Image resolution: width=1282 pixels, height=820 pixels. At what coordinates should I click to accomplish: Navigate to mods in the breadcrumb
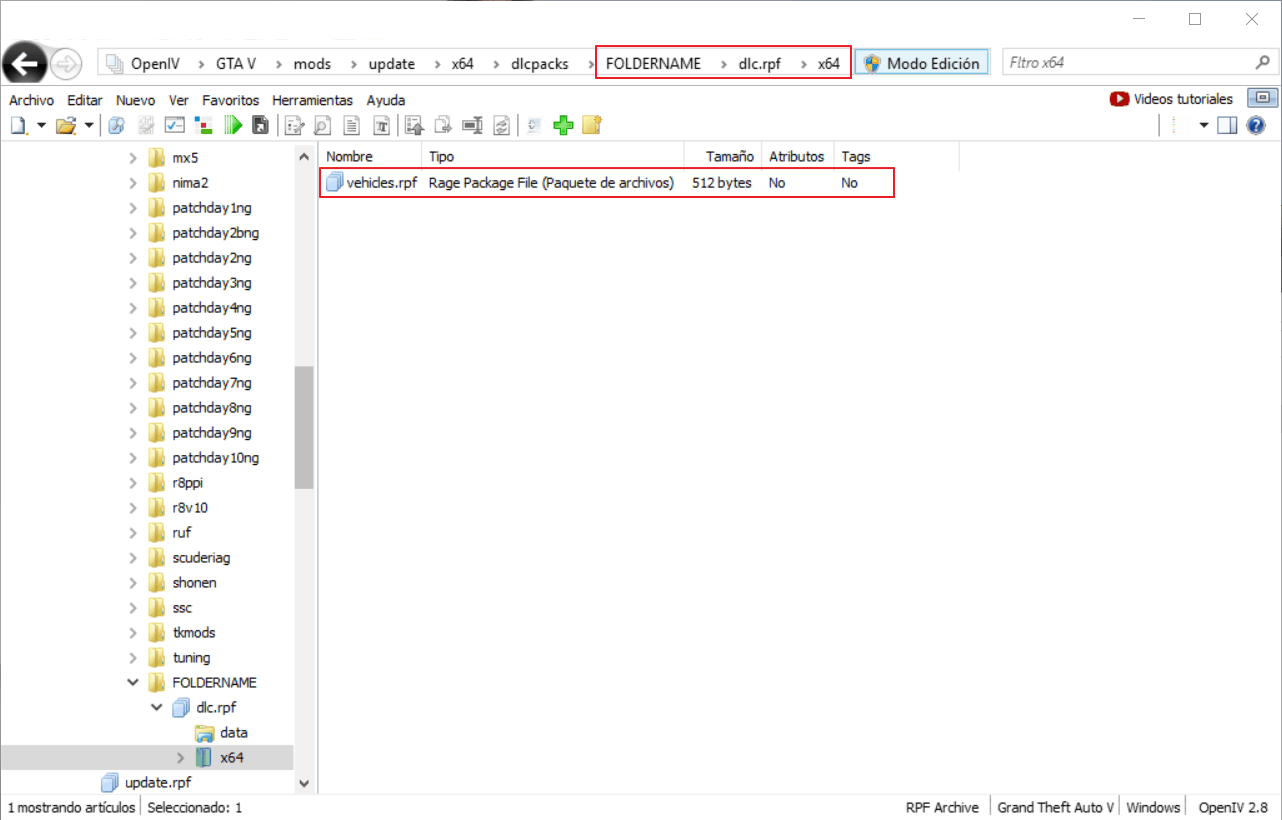coord(312,63)
